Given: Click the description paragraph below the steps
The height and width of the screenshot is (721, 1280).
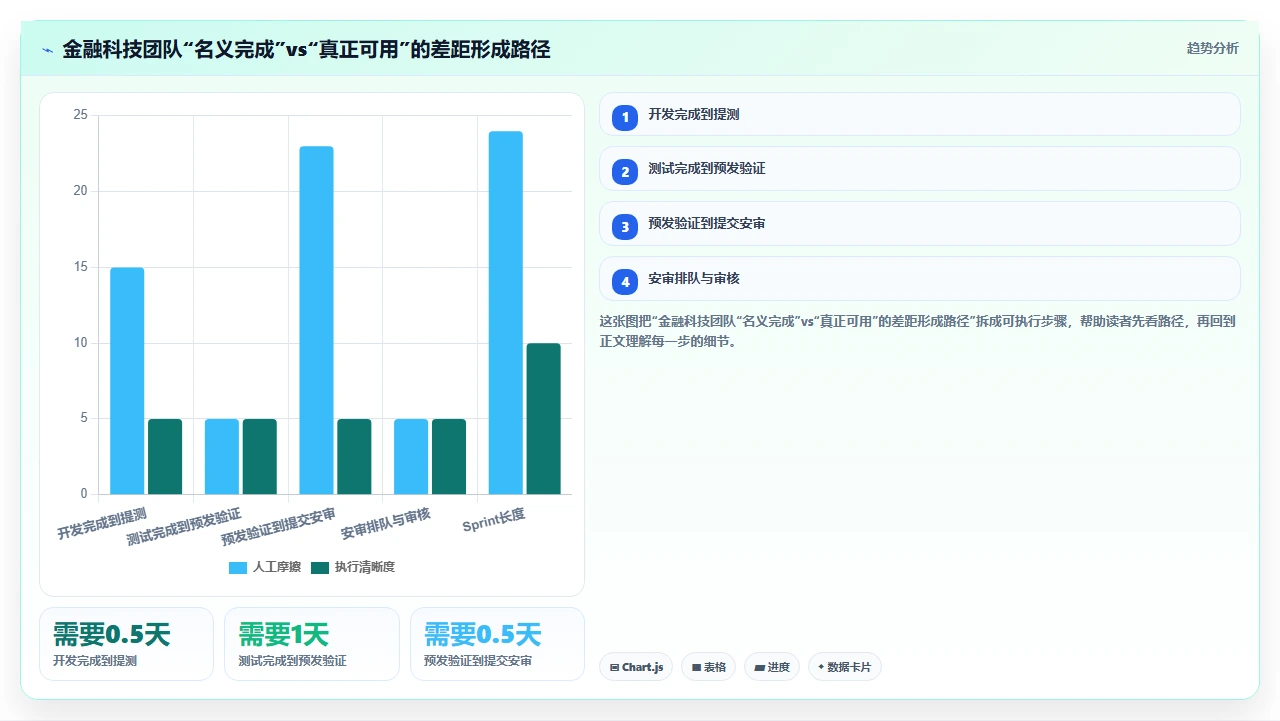Looking at the screenshot, I should 919,331.
